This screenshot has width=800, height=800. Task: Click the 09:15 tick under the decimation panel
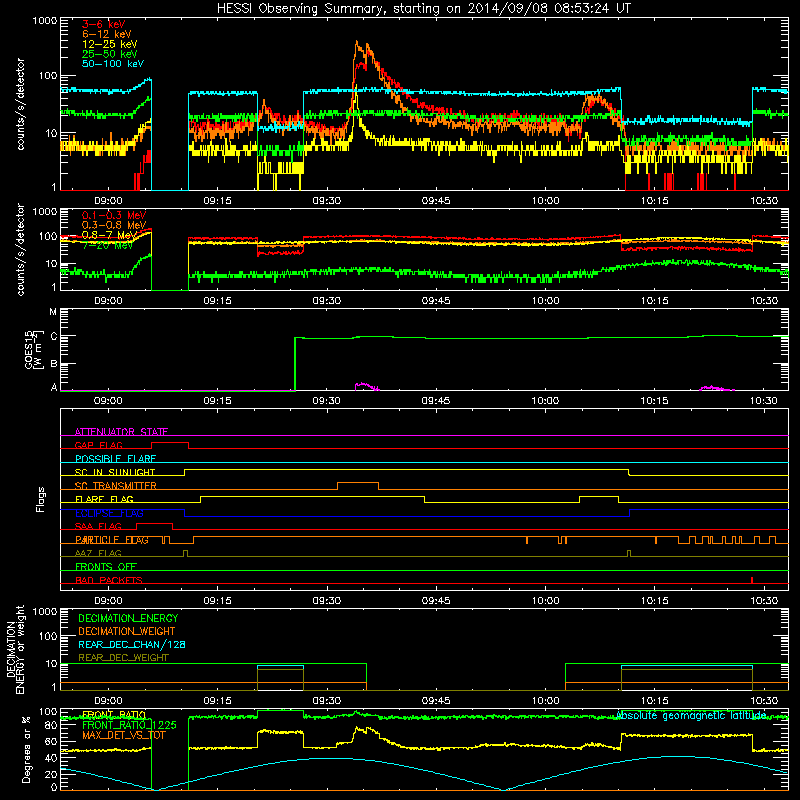(217, 701)
